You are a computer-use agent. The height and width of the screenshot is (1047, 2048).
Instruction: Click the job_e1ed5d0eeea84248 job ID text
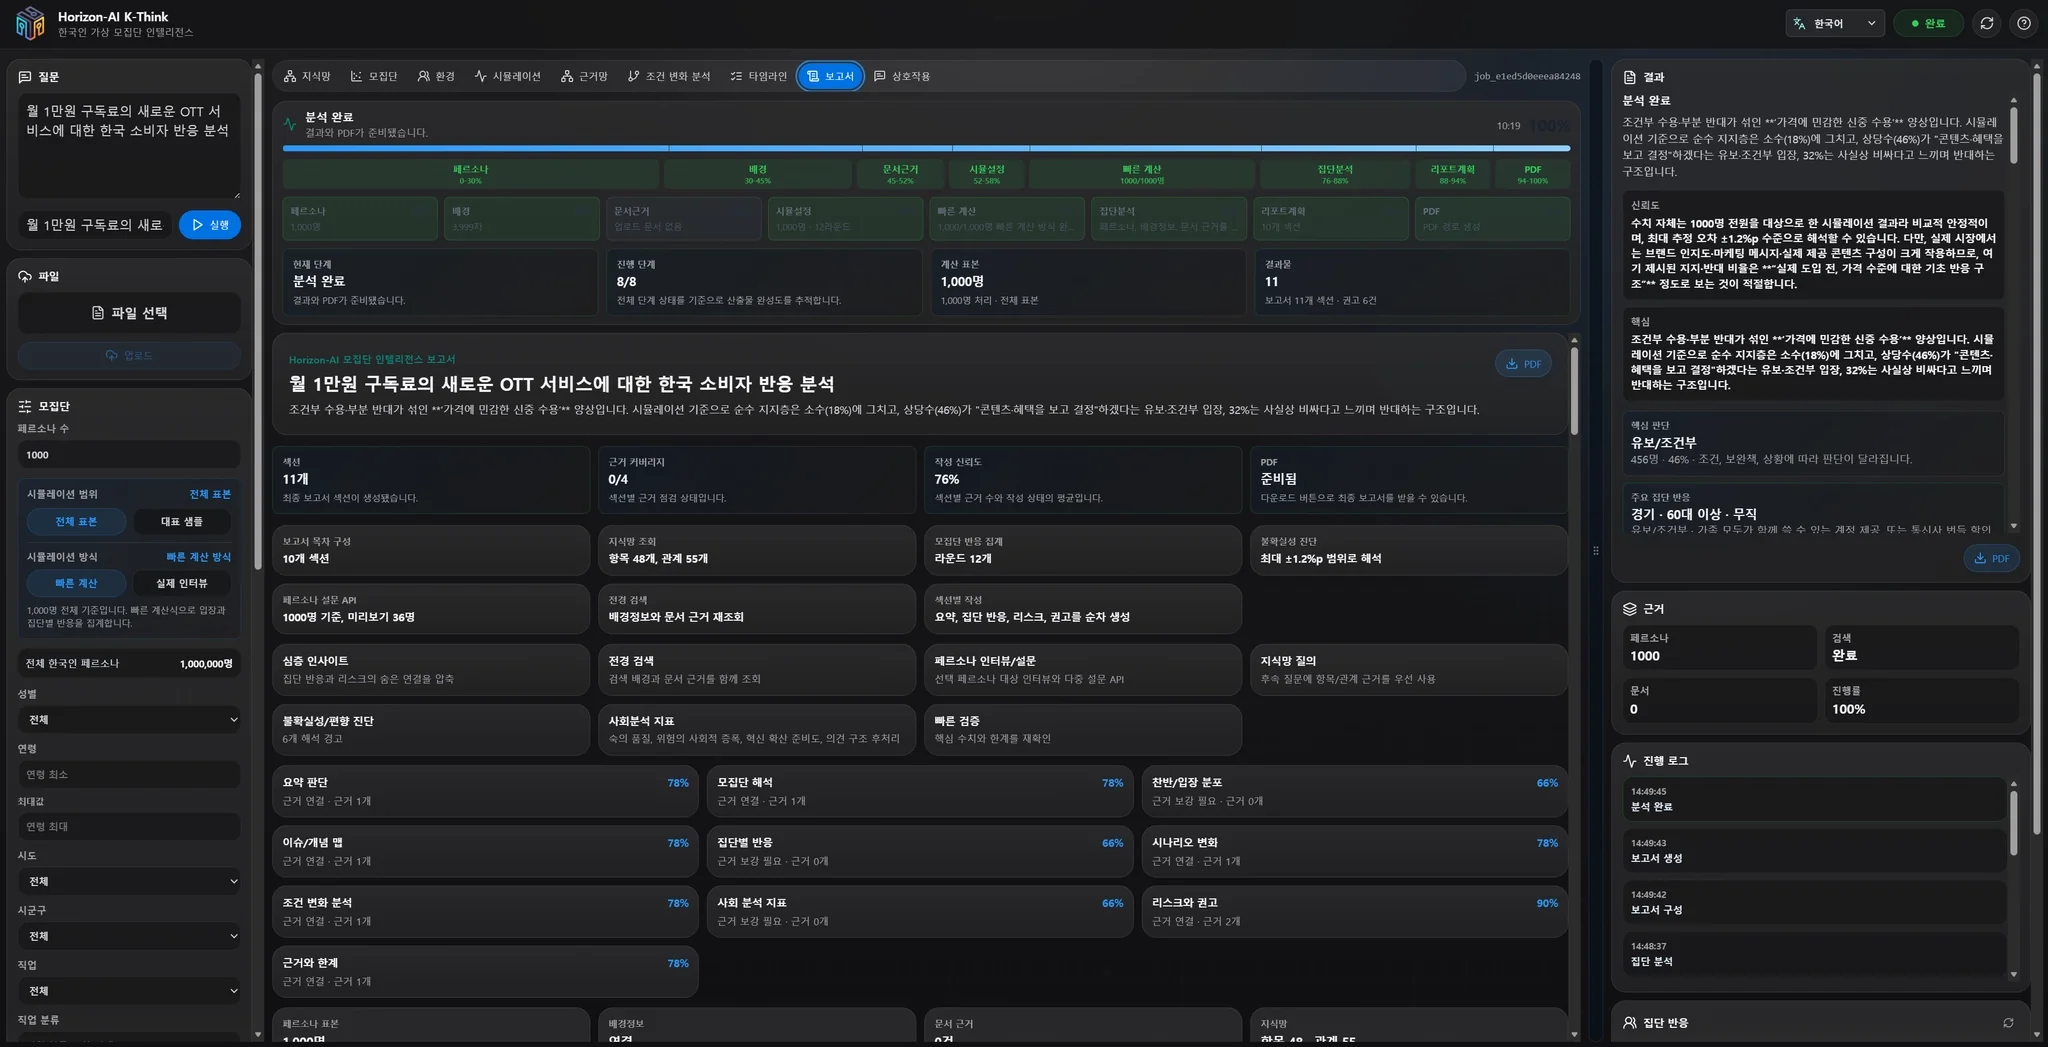click(x=1527, y=76)
